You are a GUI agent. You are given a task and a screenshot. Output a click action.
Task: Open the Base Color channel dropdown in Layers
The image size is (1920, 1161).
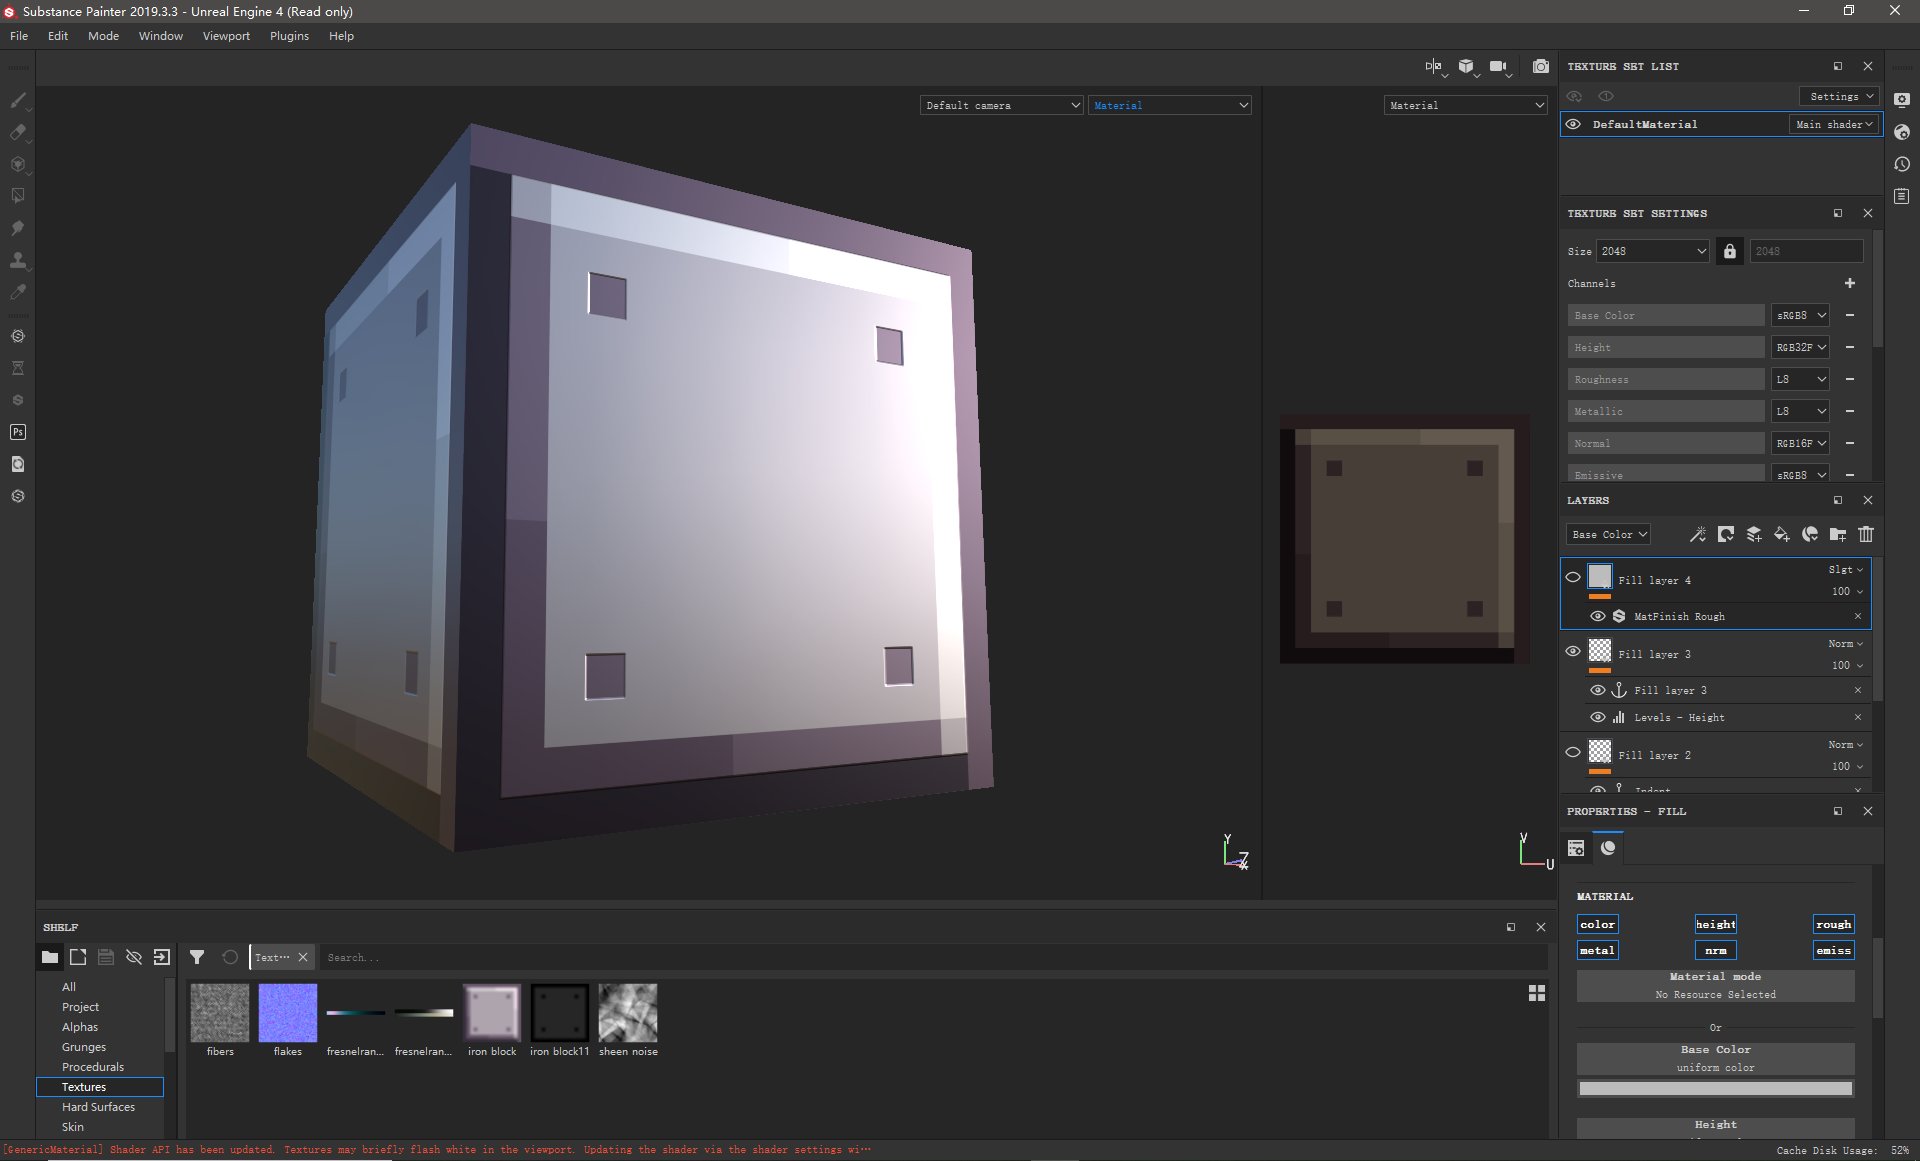coord(1608,534)
